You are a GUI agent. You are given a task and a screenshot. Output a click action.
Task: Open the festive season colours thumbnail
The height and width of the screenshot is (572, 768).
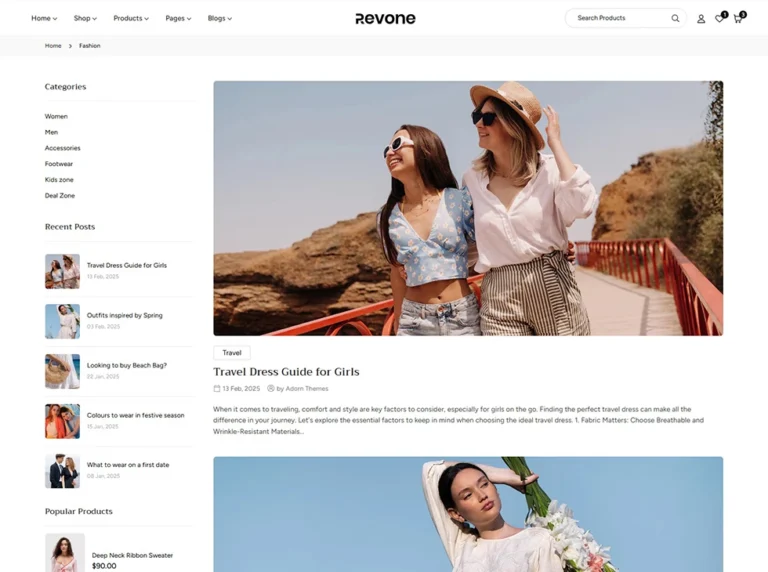62,421
